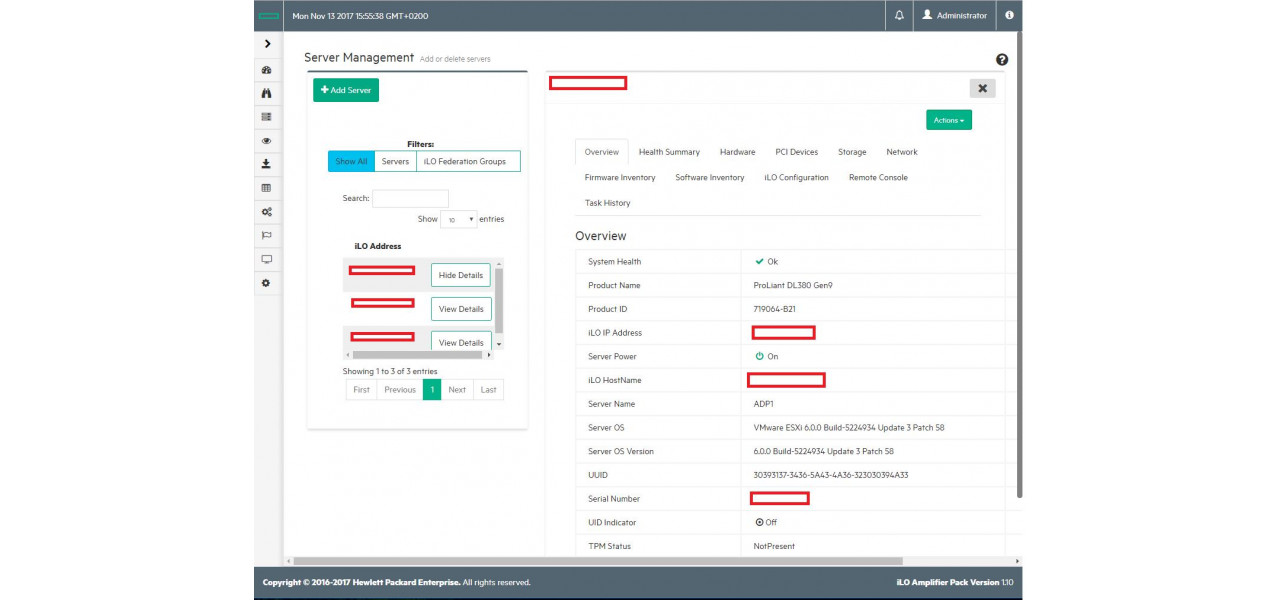Viewport: 1280px width, 600px height.
Task: Open the single gear settings icon in sidebar
Action: (267, 283)
